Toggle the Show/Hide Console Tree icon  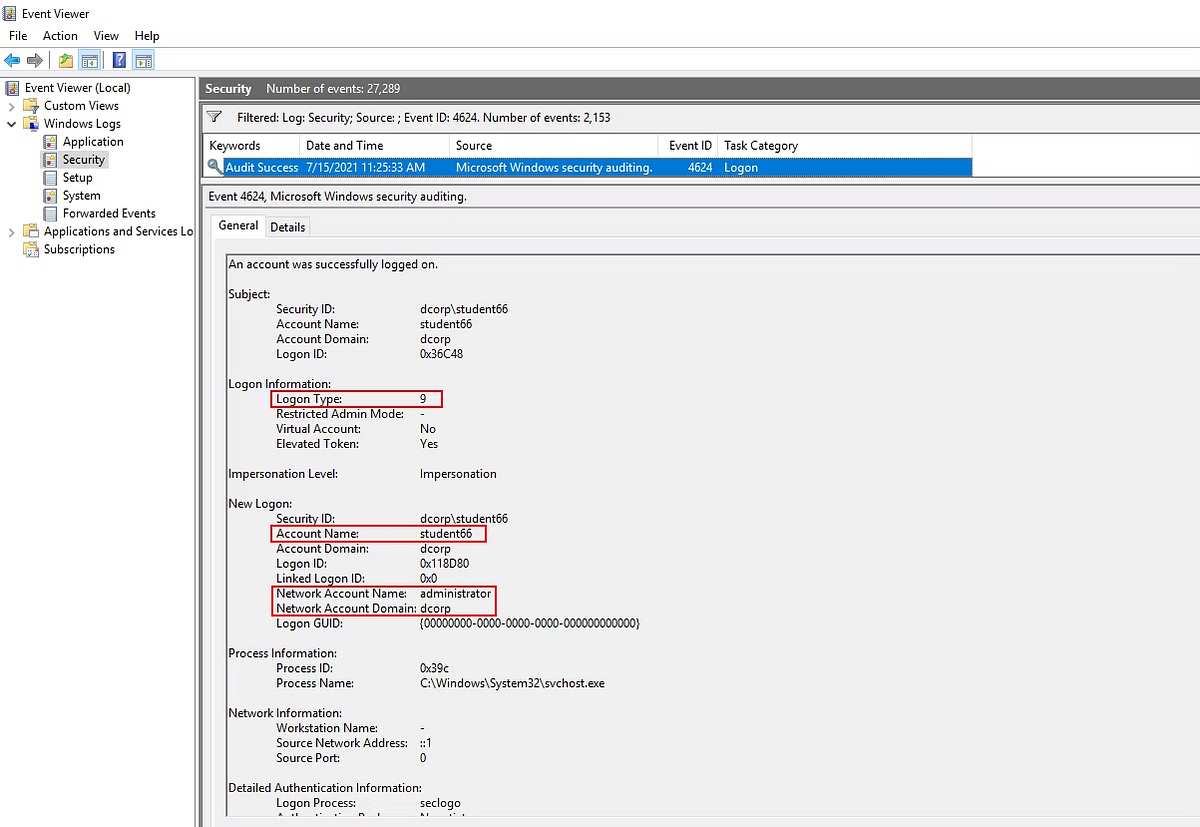pos(90,60)
